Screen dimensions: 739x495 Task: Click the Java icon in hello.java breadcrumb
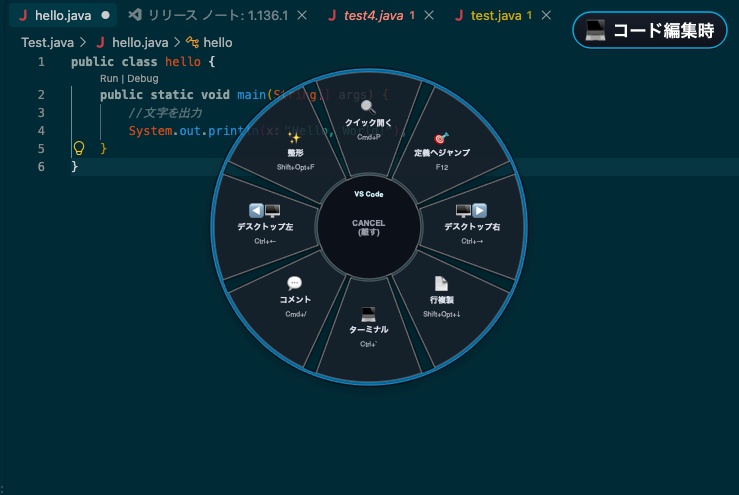pos(100,42)
